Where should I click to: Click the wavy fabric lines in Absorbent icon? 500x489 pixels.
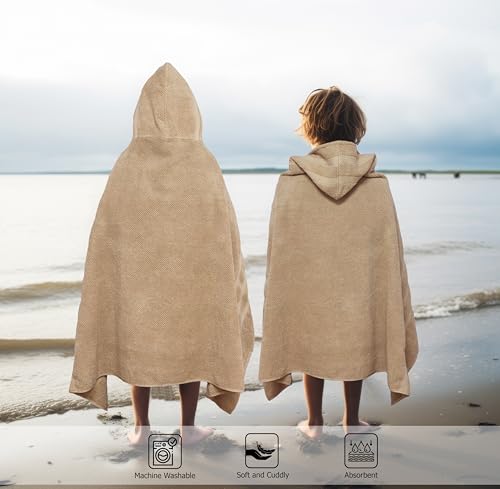[x=361, y=458]
